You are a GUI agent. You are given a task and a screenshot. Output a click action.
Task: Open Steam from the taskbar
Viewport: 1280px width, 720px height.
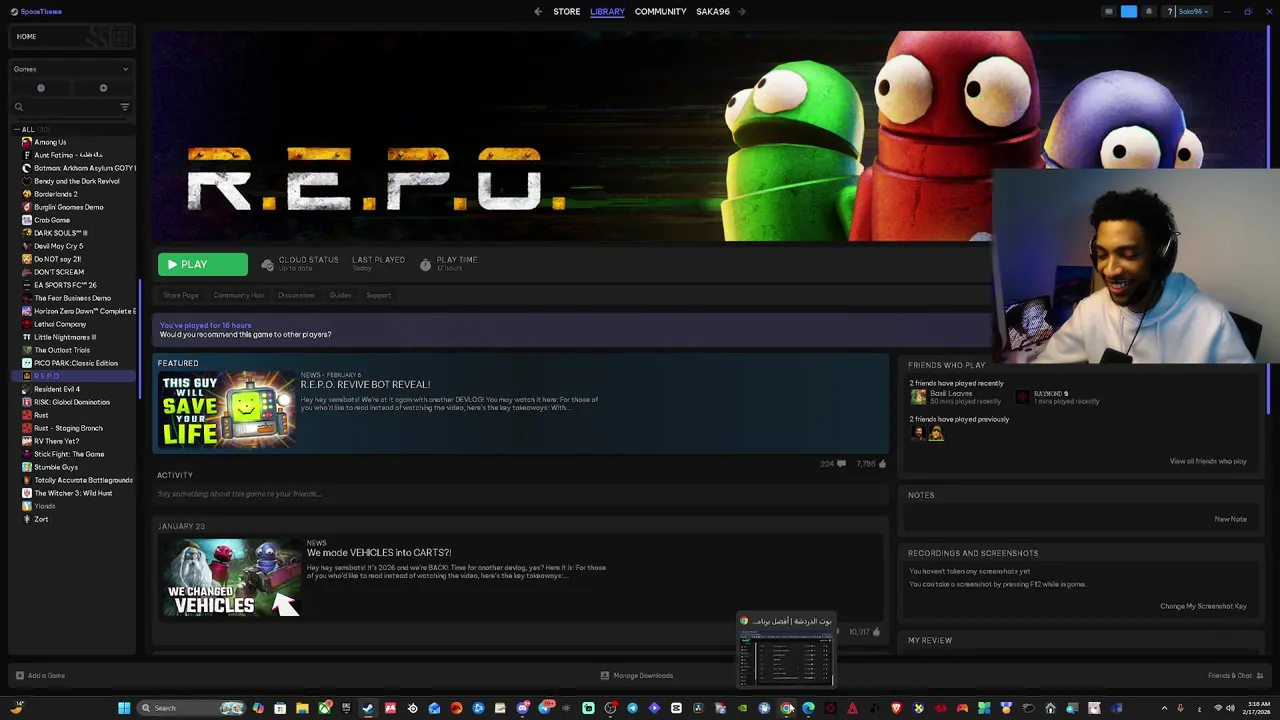point(368,708)
